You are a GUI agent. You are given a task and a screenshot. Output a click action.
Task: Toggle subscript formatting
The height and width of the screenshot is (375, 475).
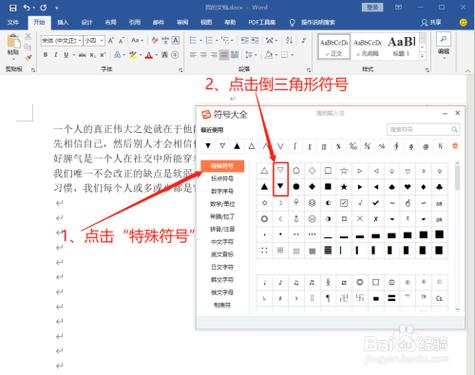[x=92, y=55]
